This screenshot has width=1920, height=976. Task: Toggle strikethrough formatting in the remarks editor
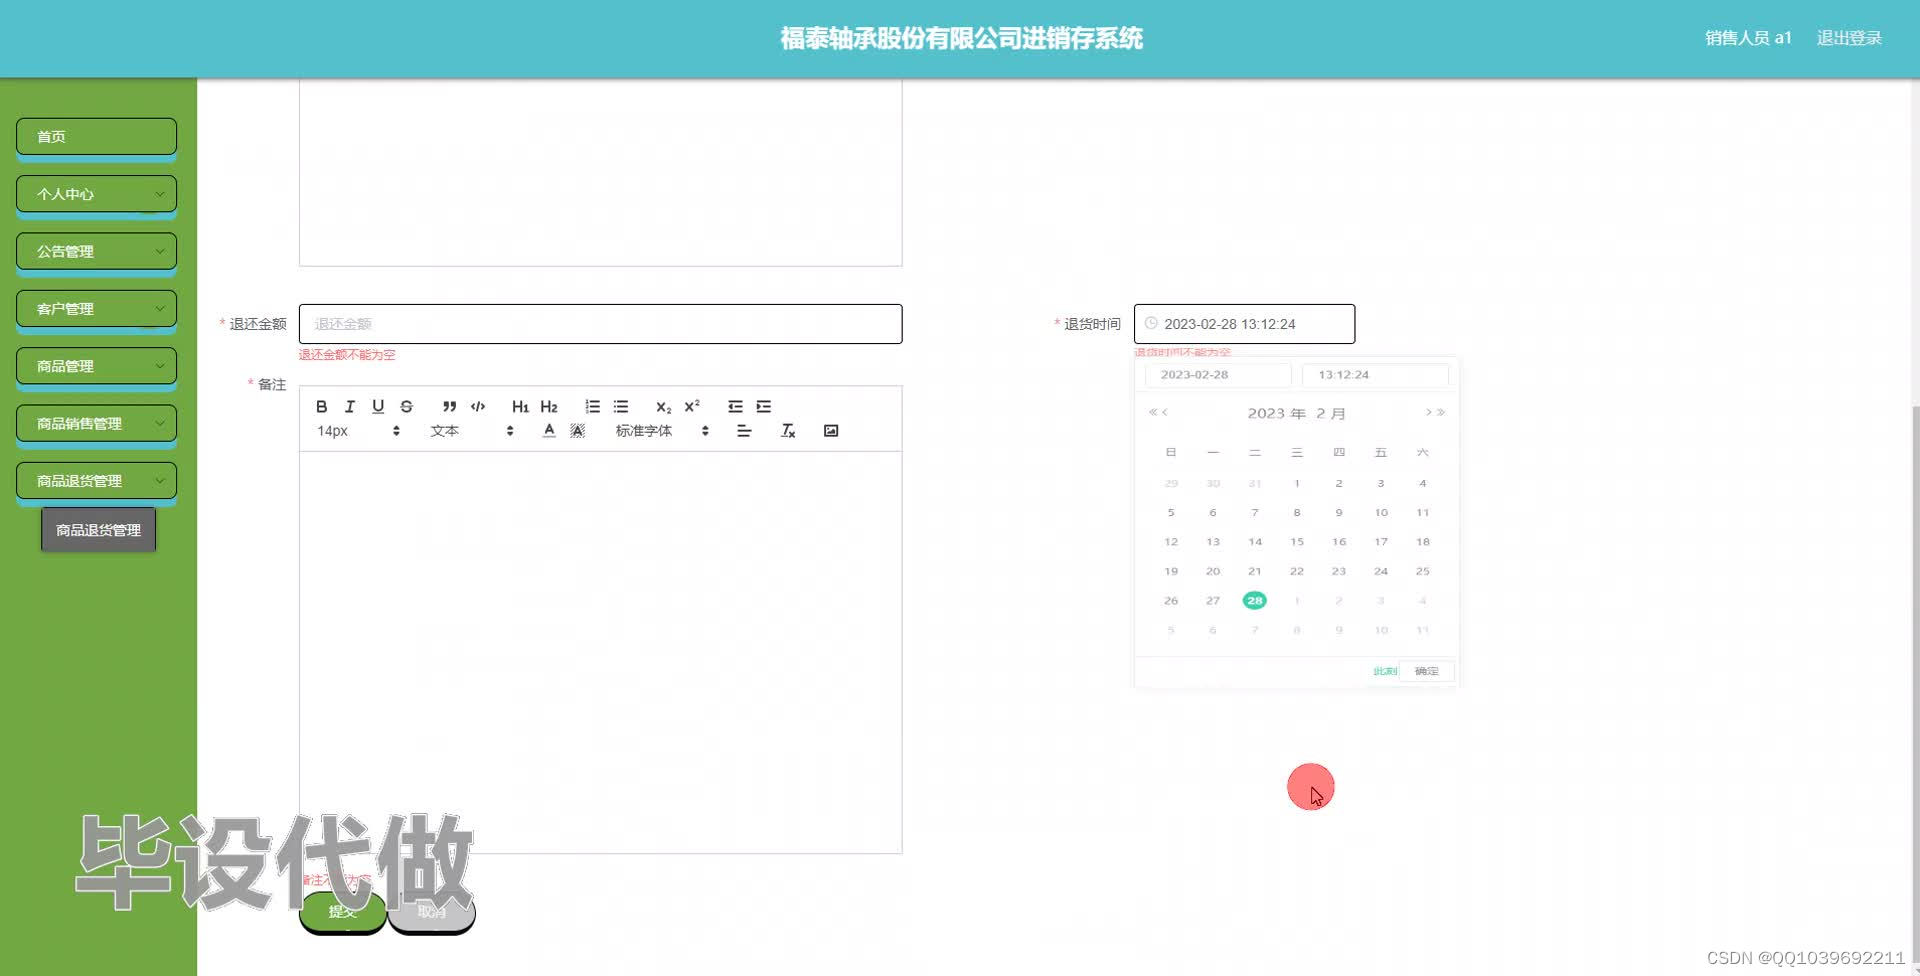pyautogui.click(x=406, y=406)
